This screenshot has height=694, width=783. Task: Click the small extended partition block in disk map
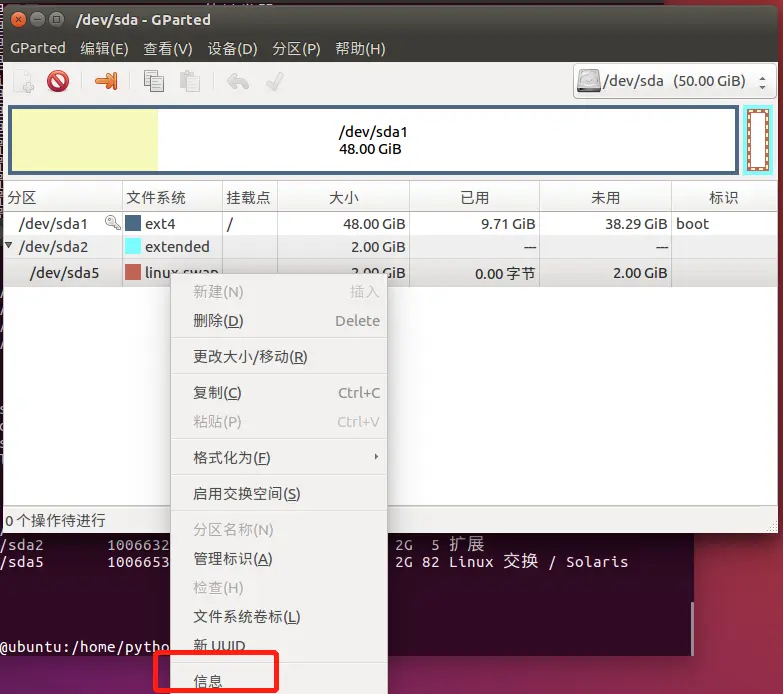(x=758, y=140)
